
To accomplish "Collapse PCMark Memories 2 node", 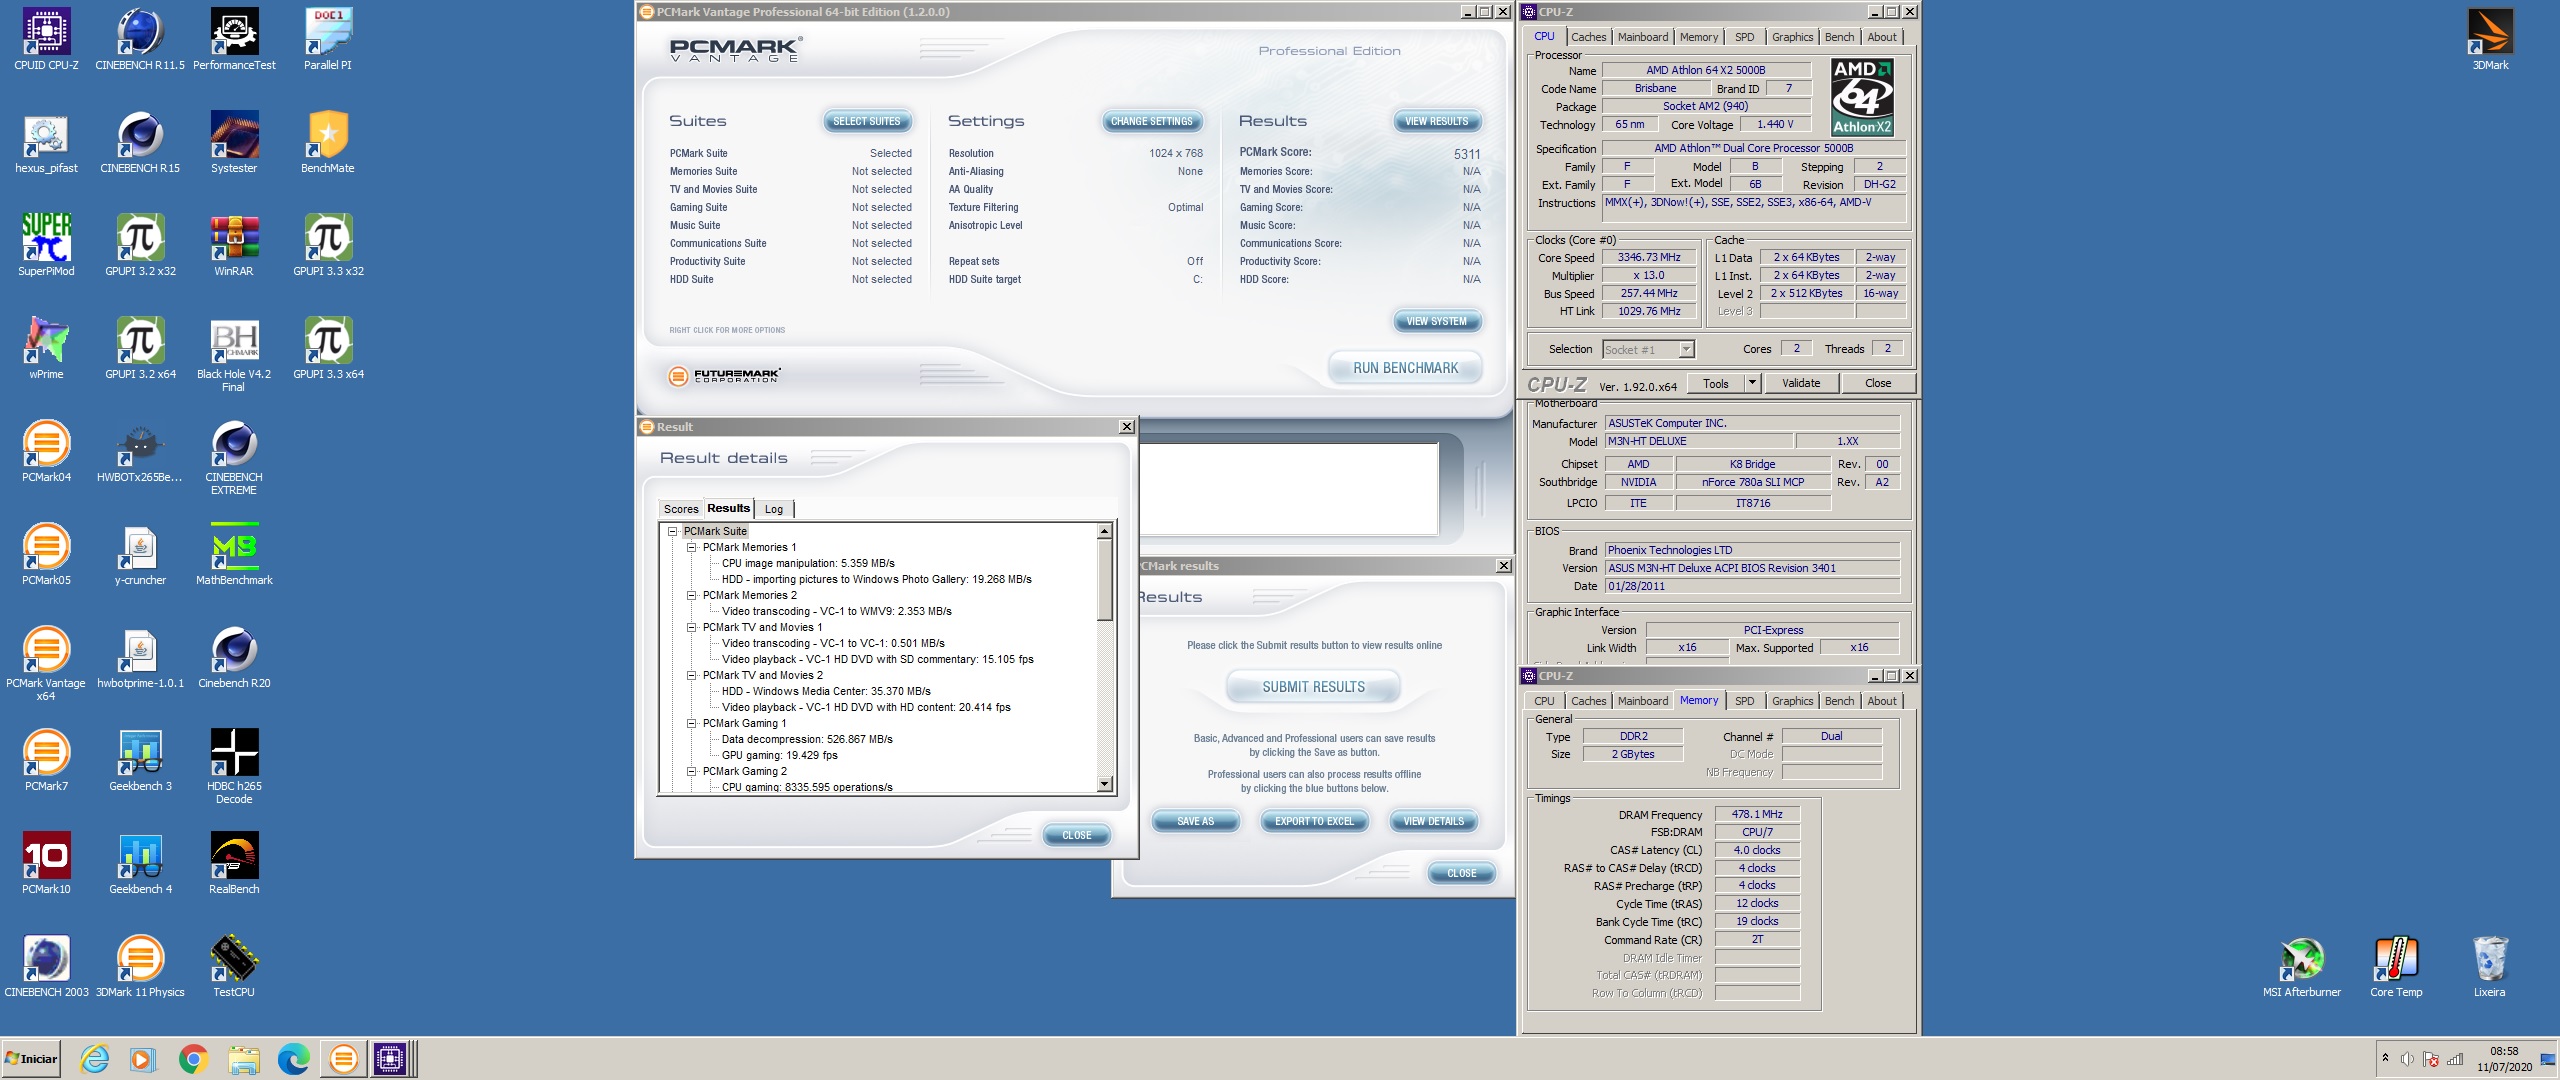I will (691, 596).
